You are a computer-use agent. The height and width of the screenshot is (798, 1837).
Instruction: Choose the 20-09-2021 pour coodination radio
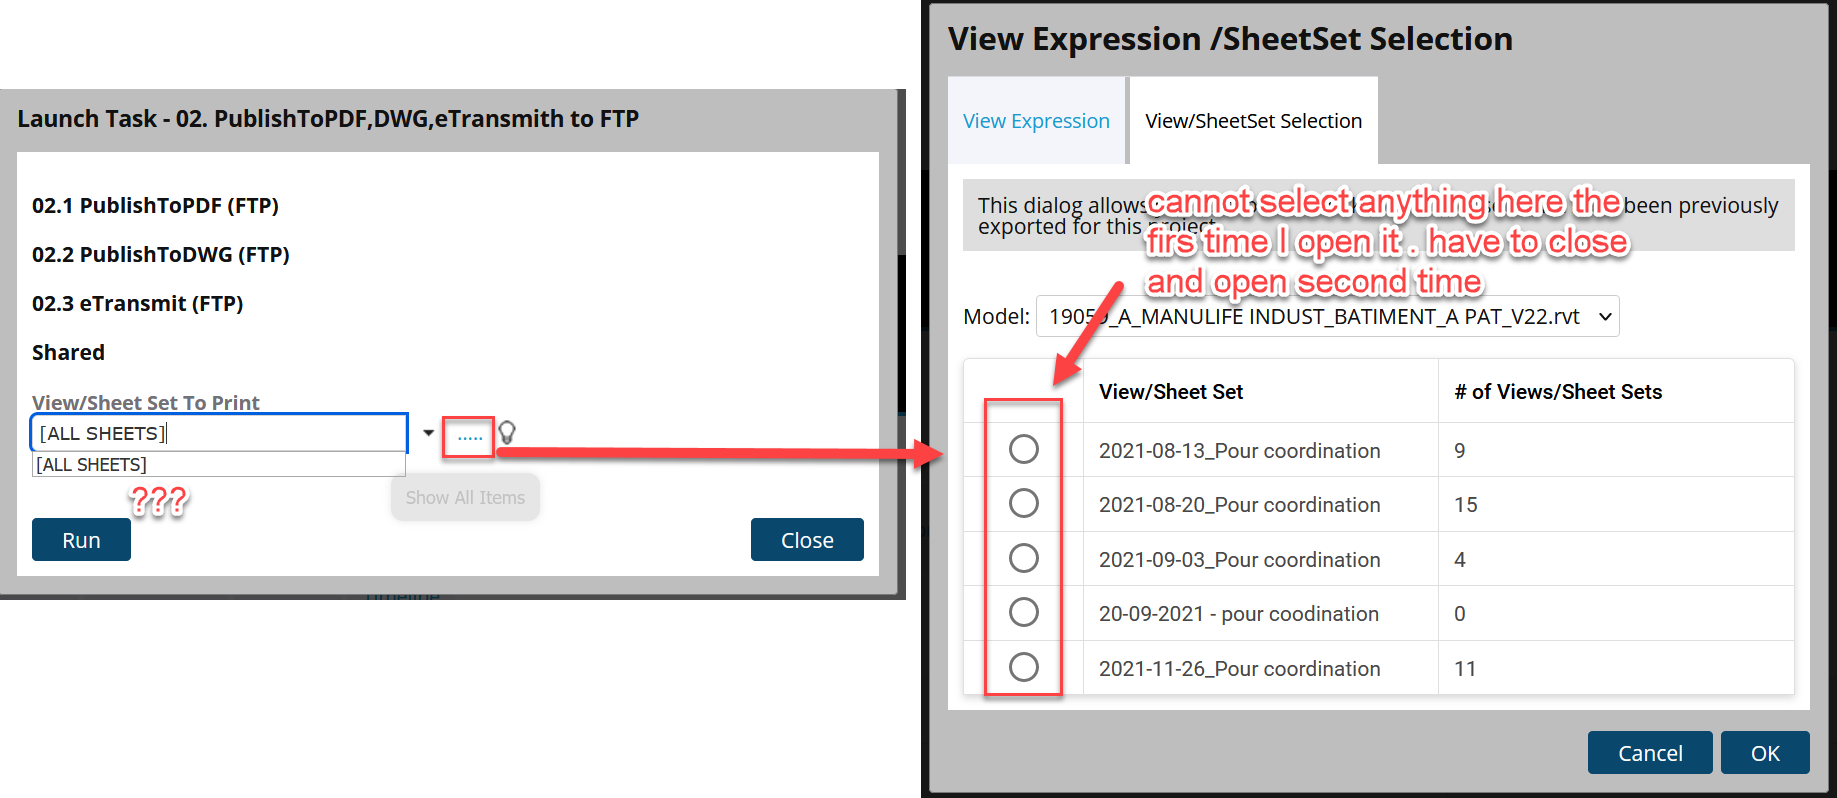click(1023, 612)
